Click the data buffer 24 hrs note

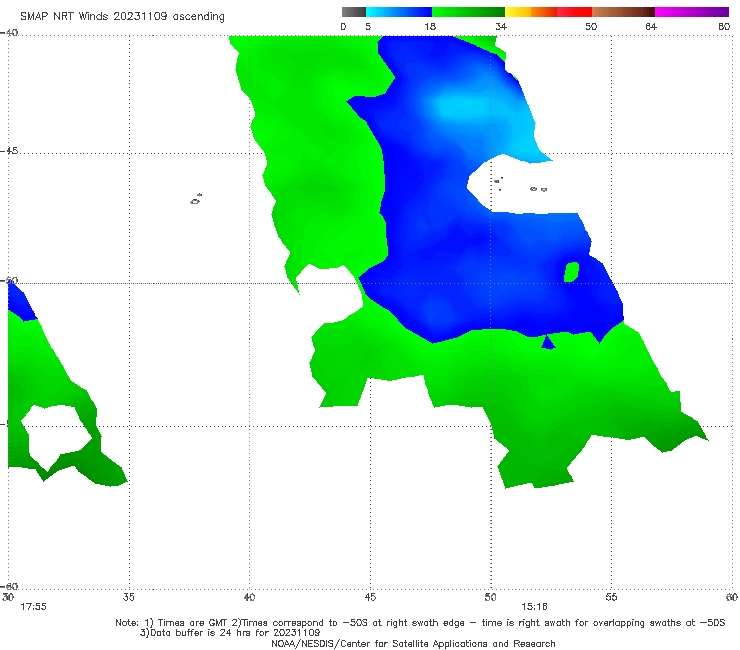tap(230, 633)
